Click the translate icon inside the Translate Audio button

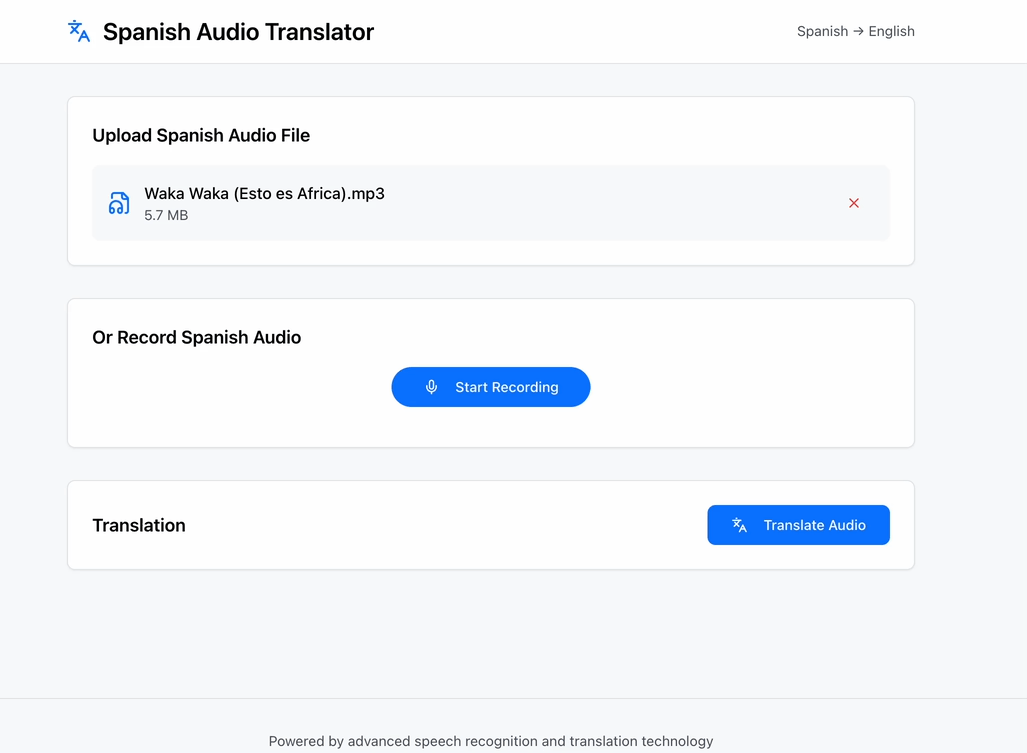click(738, 524)
